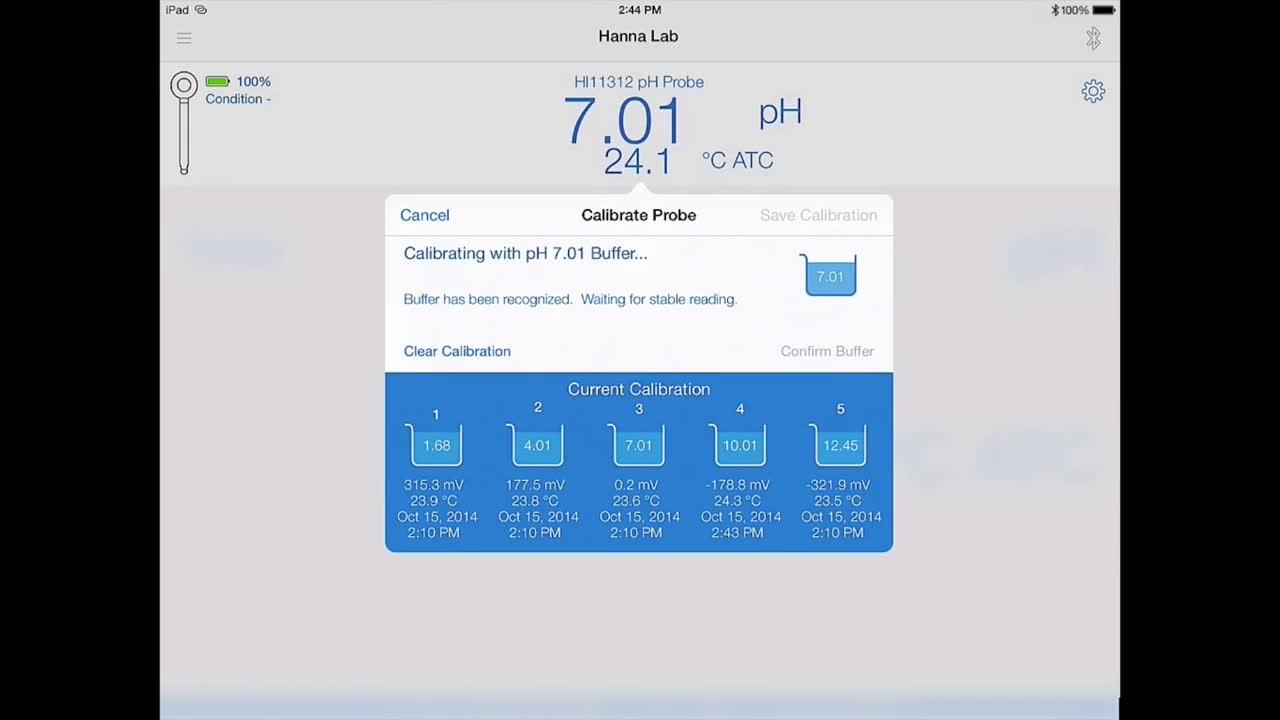Tap the large 7.01 pH reading
Screen dimensions: 1280x720
tap(623, 122)
